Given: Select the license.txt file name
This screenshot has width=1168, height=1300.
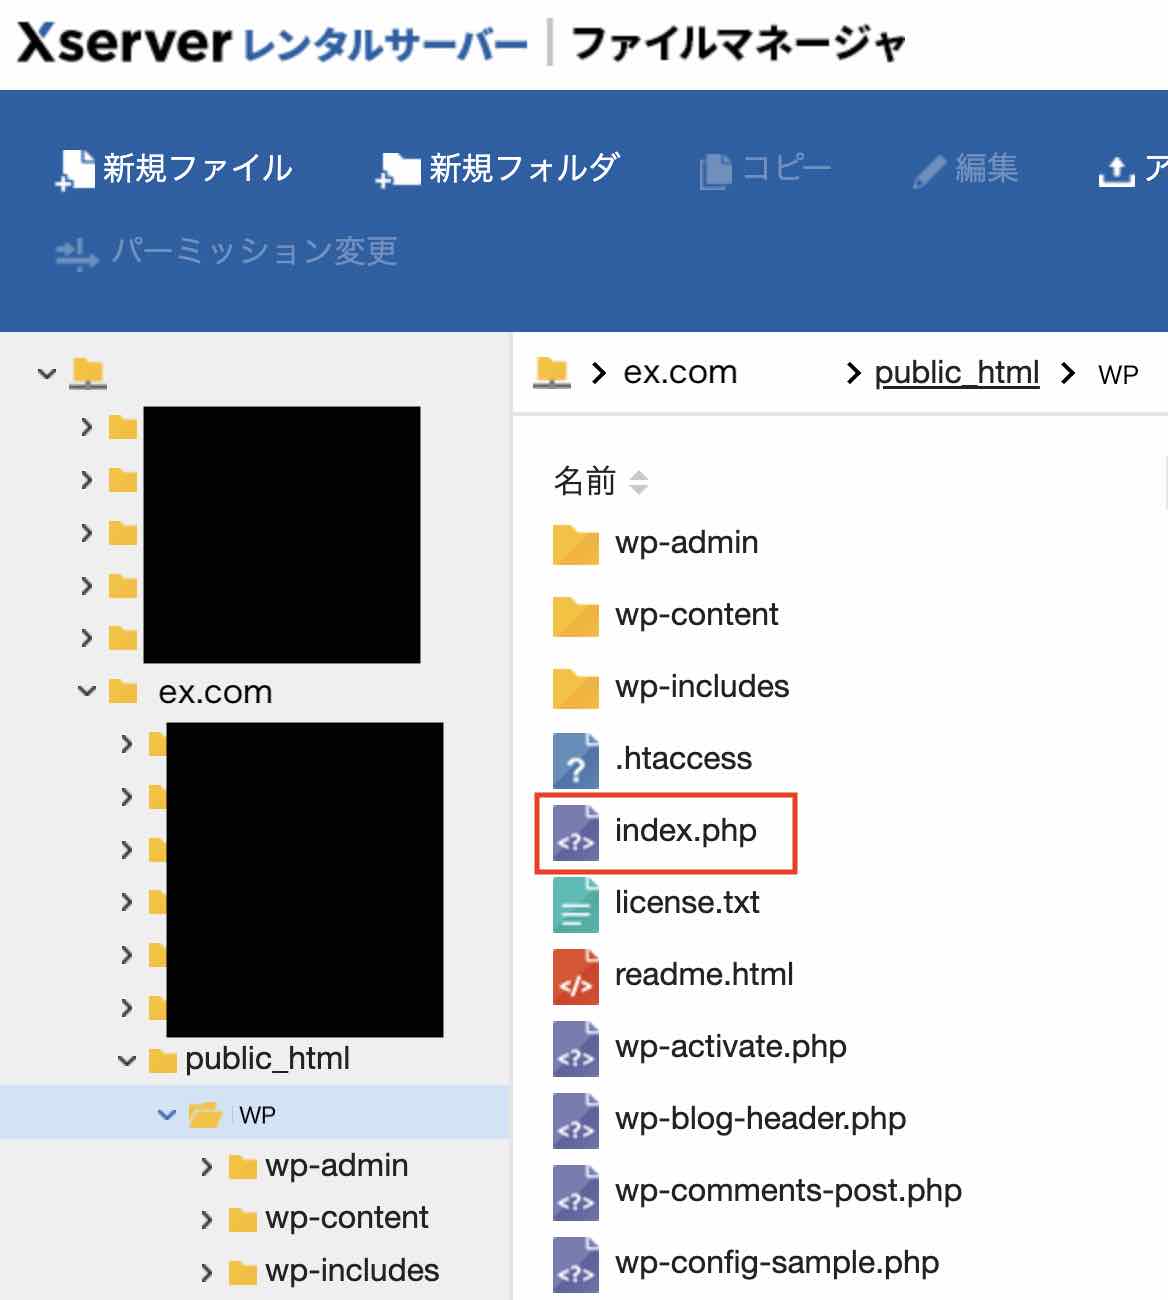Looking at the screenshot, I should tap(687, 903).
